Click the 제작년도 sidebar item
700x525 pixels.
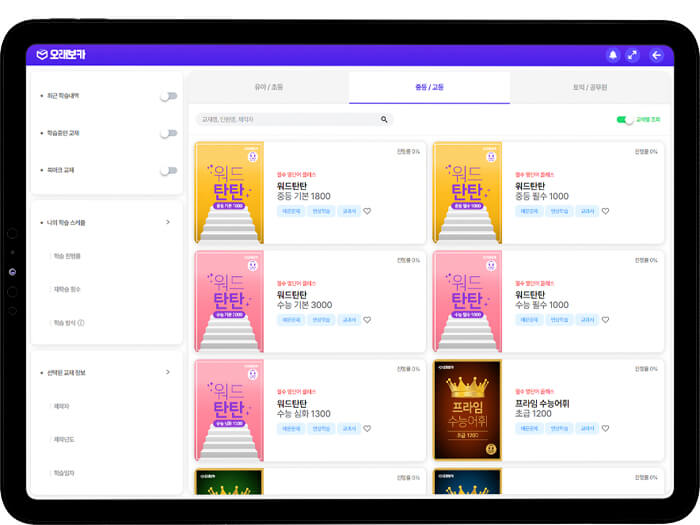tap(64, 440)
